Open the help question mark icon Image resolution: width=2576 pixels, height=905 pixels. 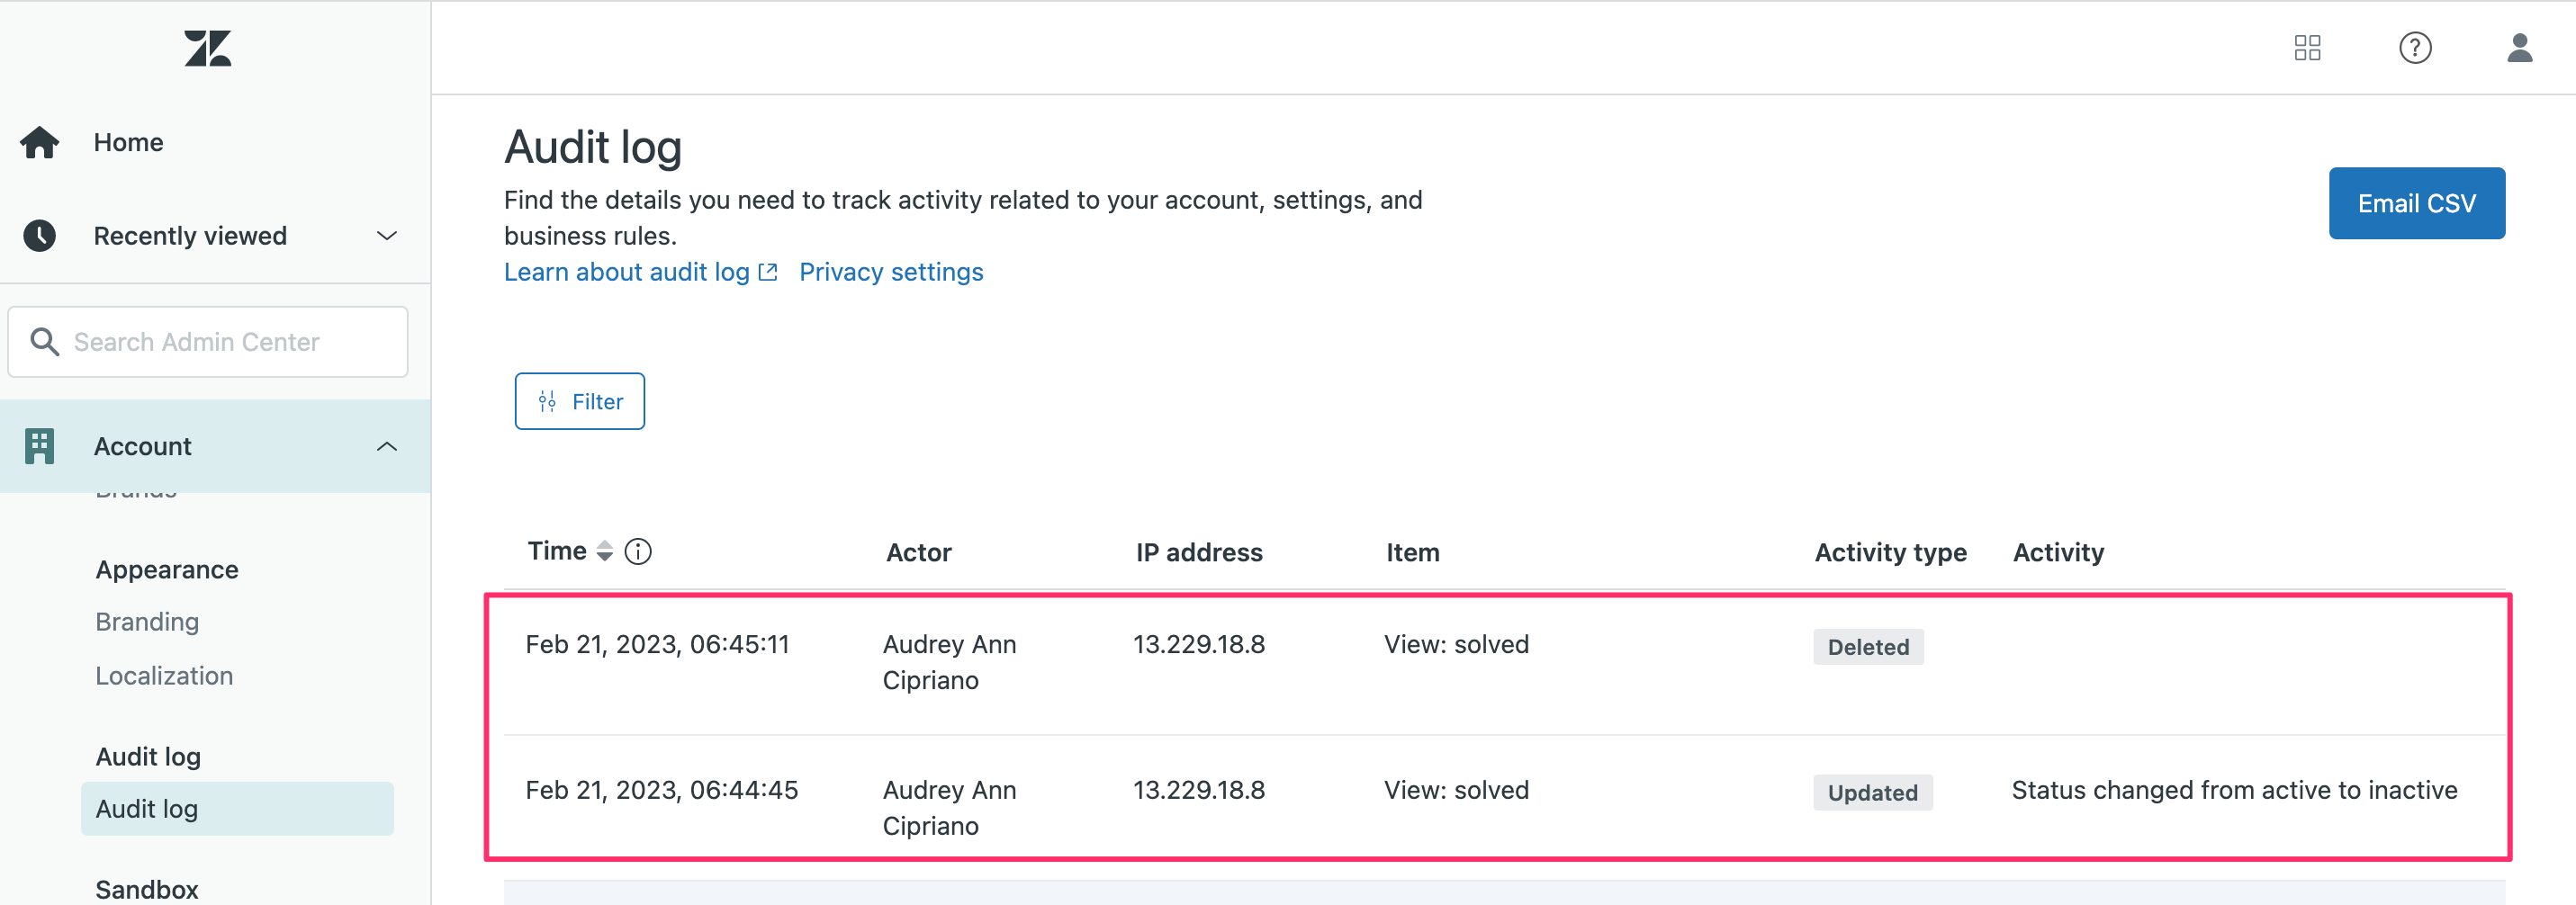tap(2414, 48)
